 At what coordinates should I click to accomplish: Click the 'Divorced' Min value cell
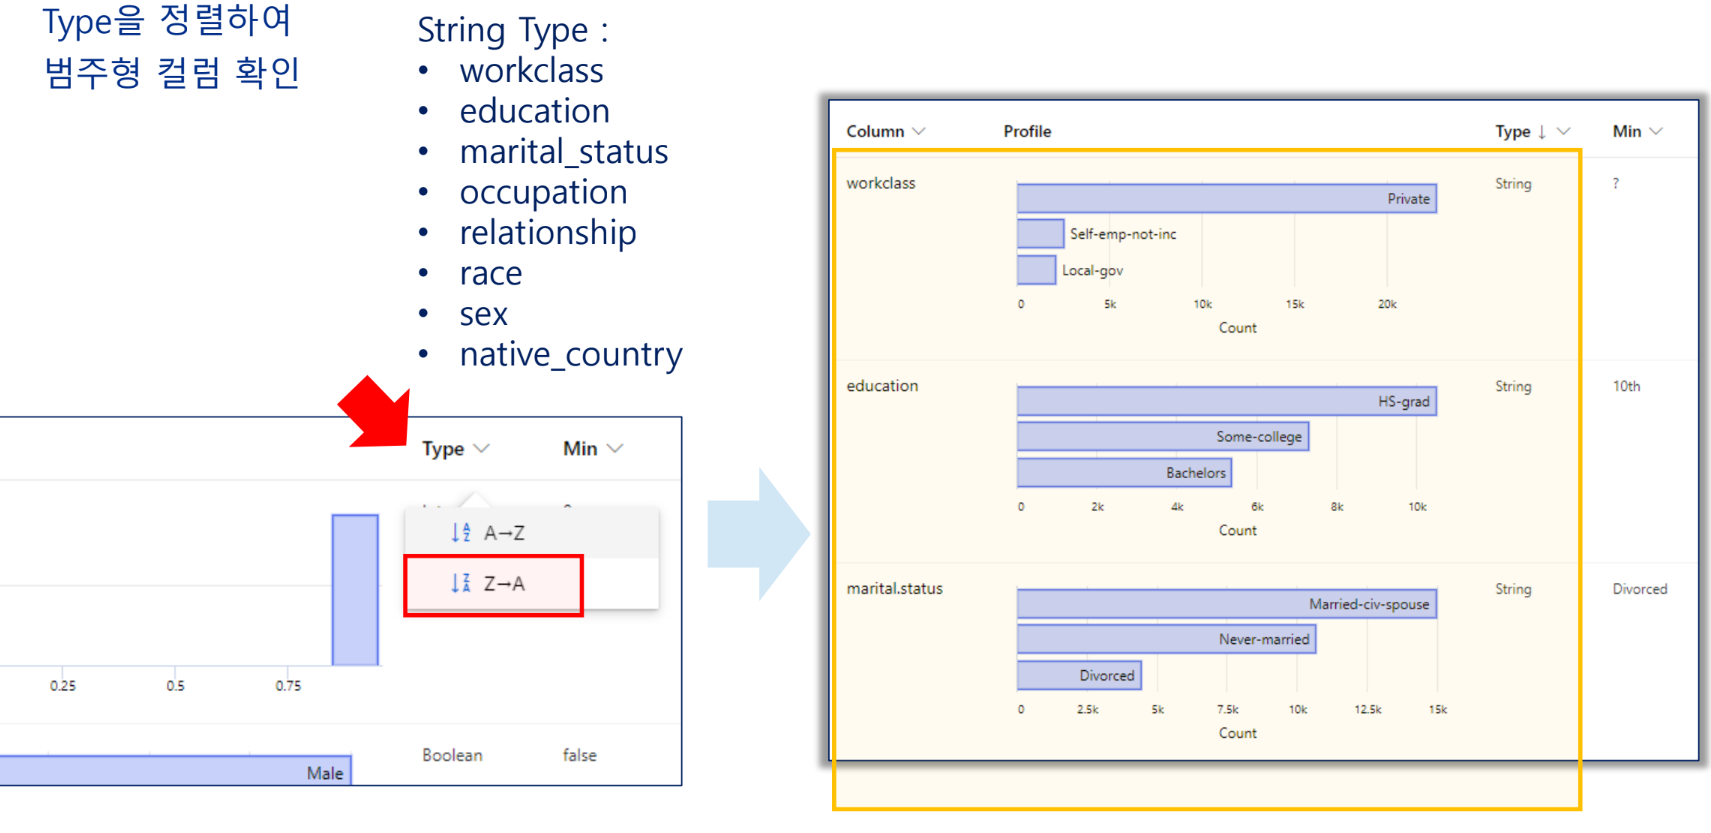click(1640, 589)
